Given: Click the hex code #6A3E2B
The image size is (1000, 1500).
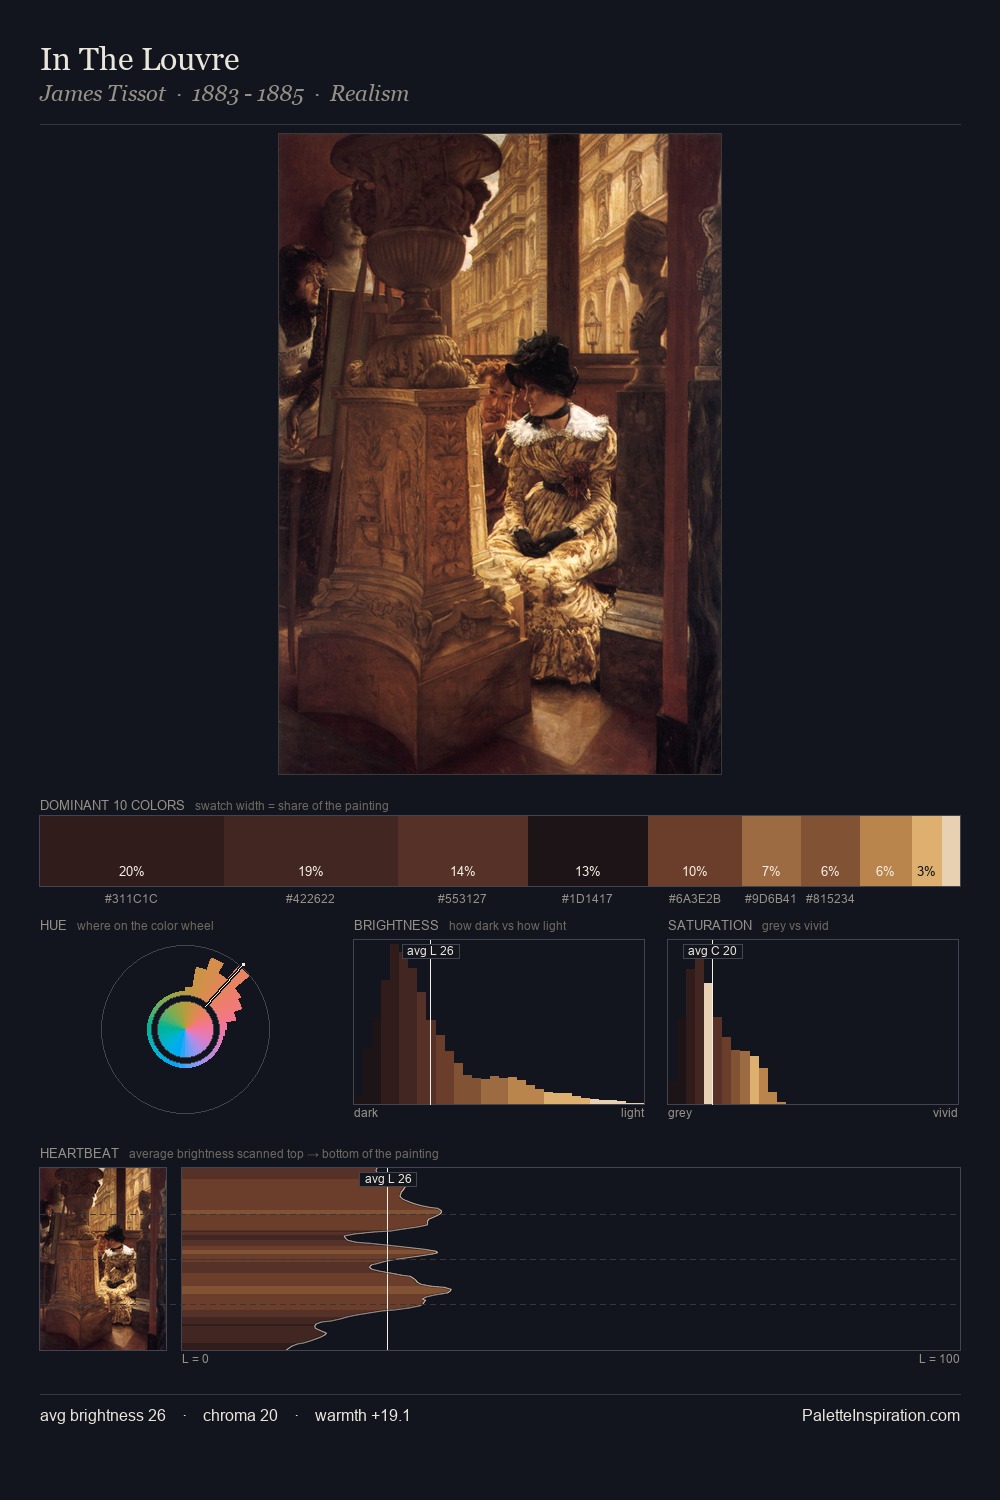Looking at the screenshot, I should [695, 899].
